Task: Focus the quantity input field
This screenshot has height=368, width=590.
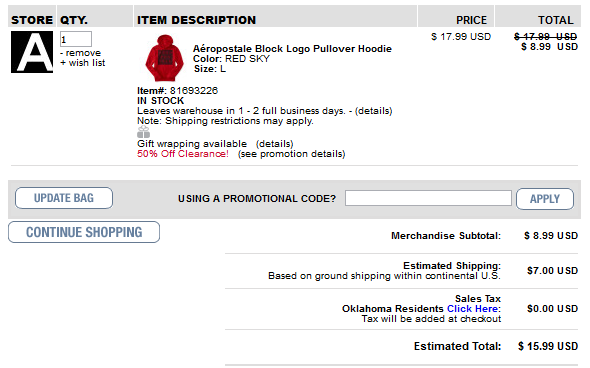Action: 76,39
